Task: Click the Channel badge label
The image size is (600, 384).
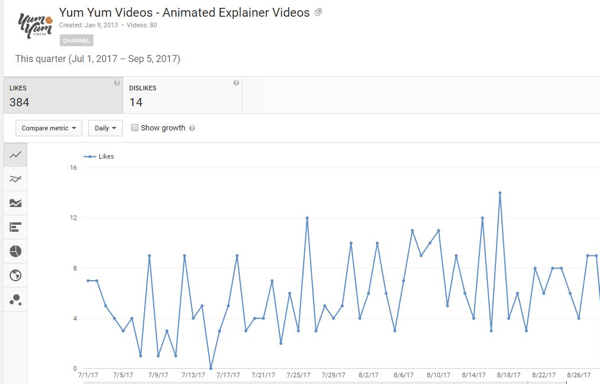Action: (x=77, y=41)
